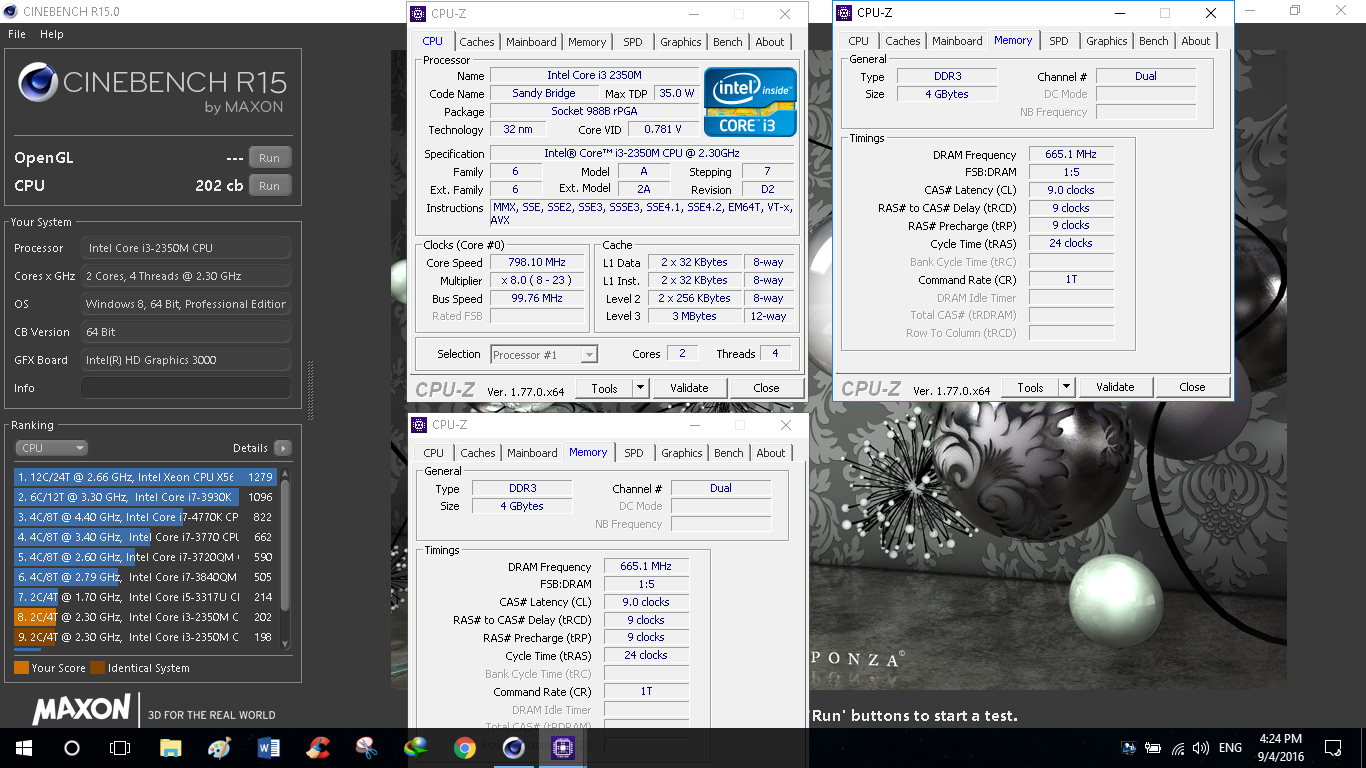Screen dimensions: 1366x768
Task: Open the Help menu in Cinebench
Action: pos(52,34)
